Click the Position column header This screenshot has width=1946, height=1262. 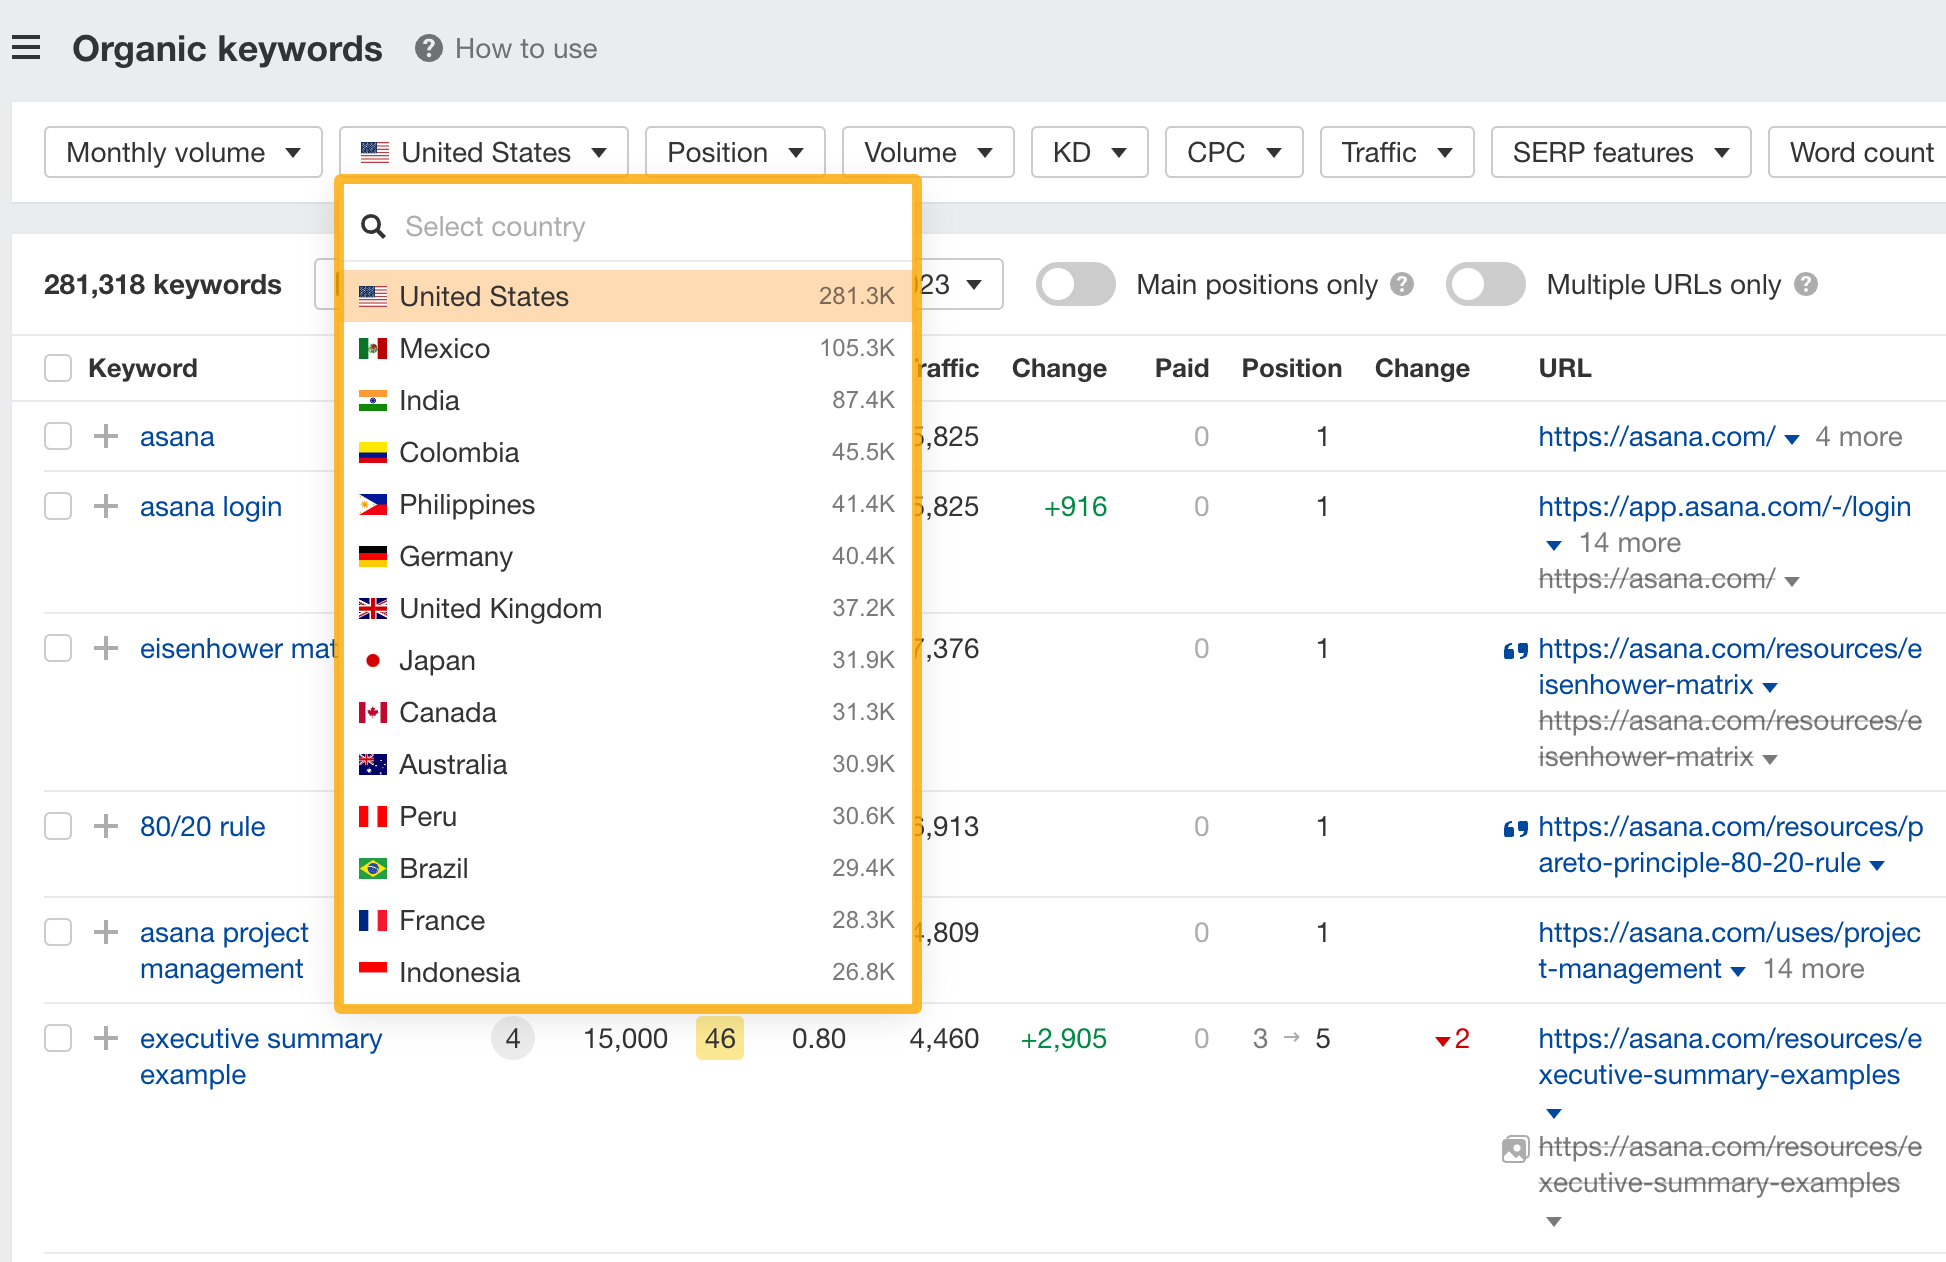pos(1291,369)
